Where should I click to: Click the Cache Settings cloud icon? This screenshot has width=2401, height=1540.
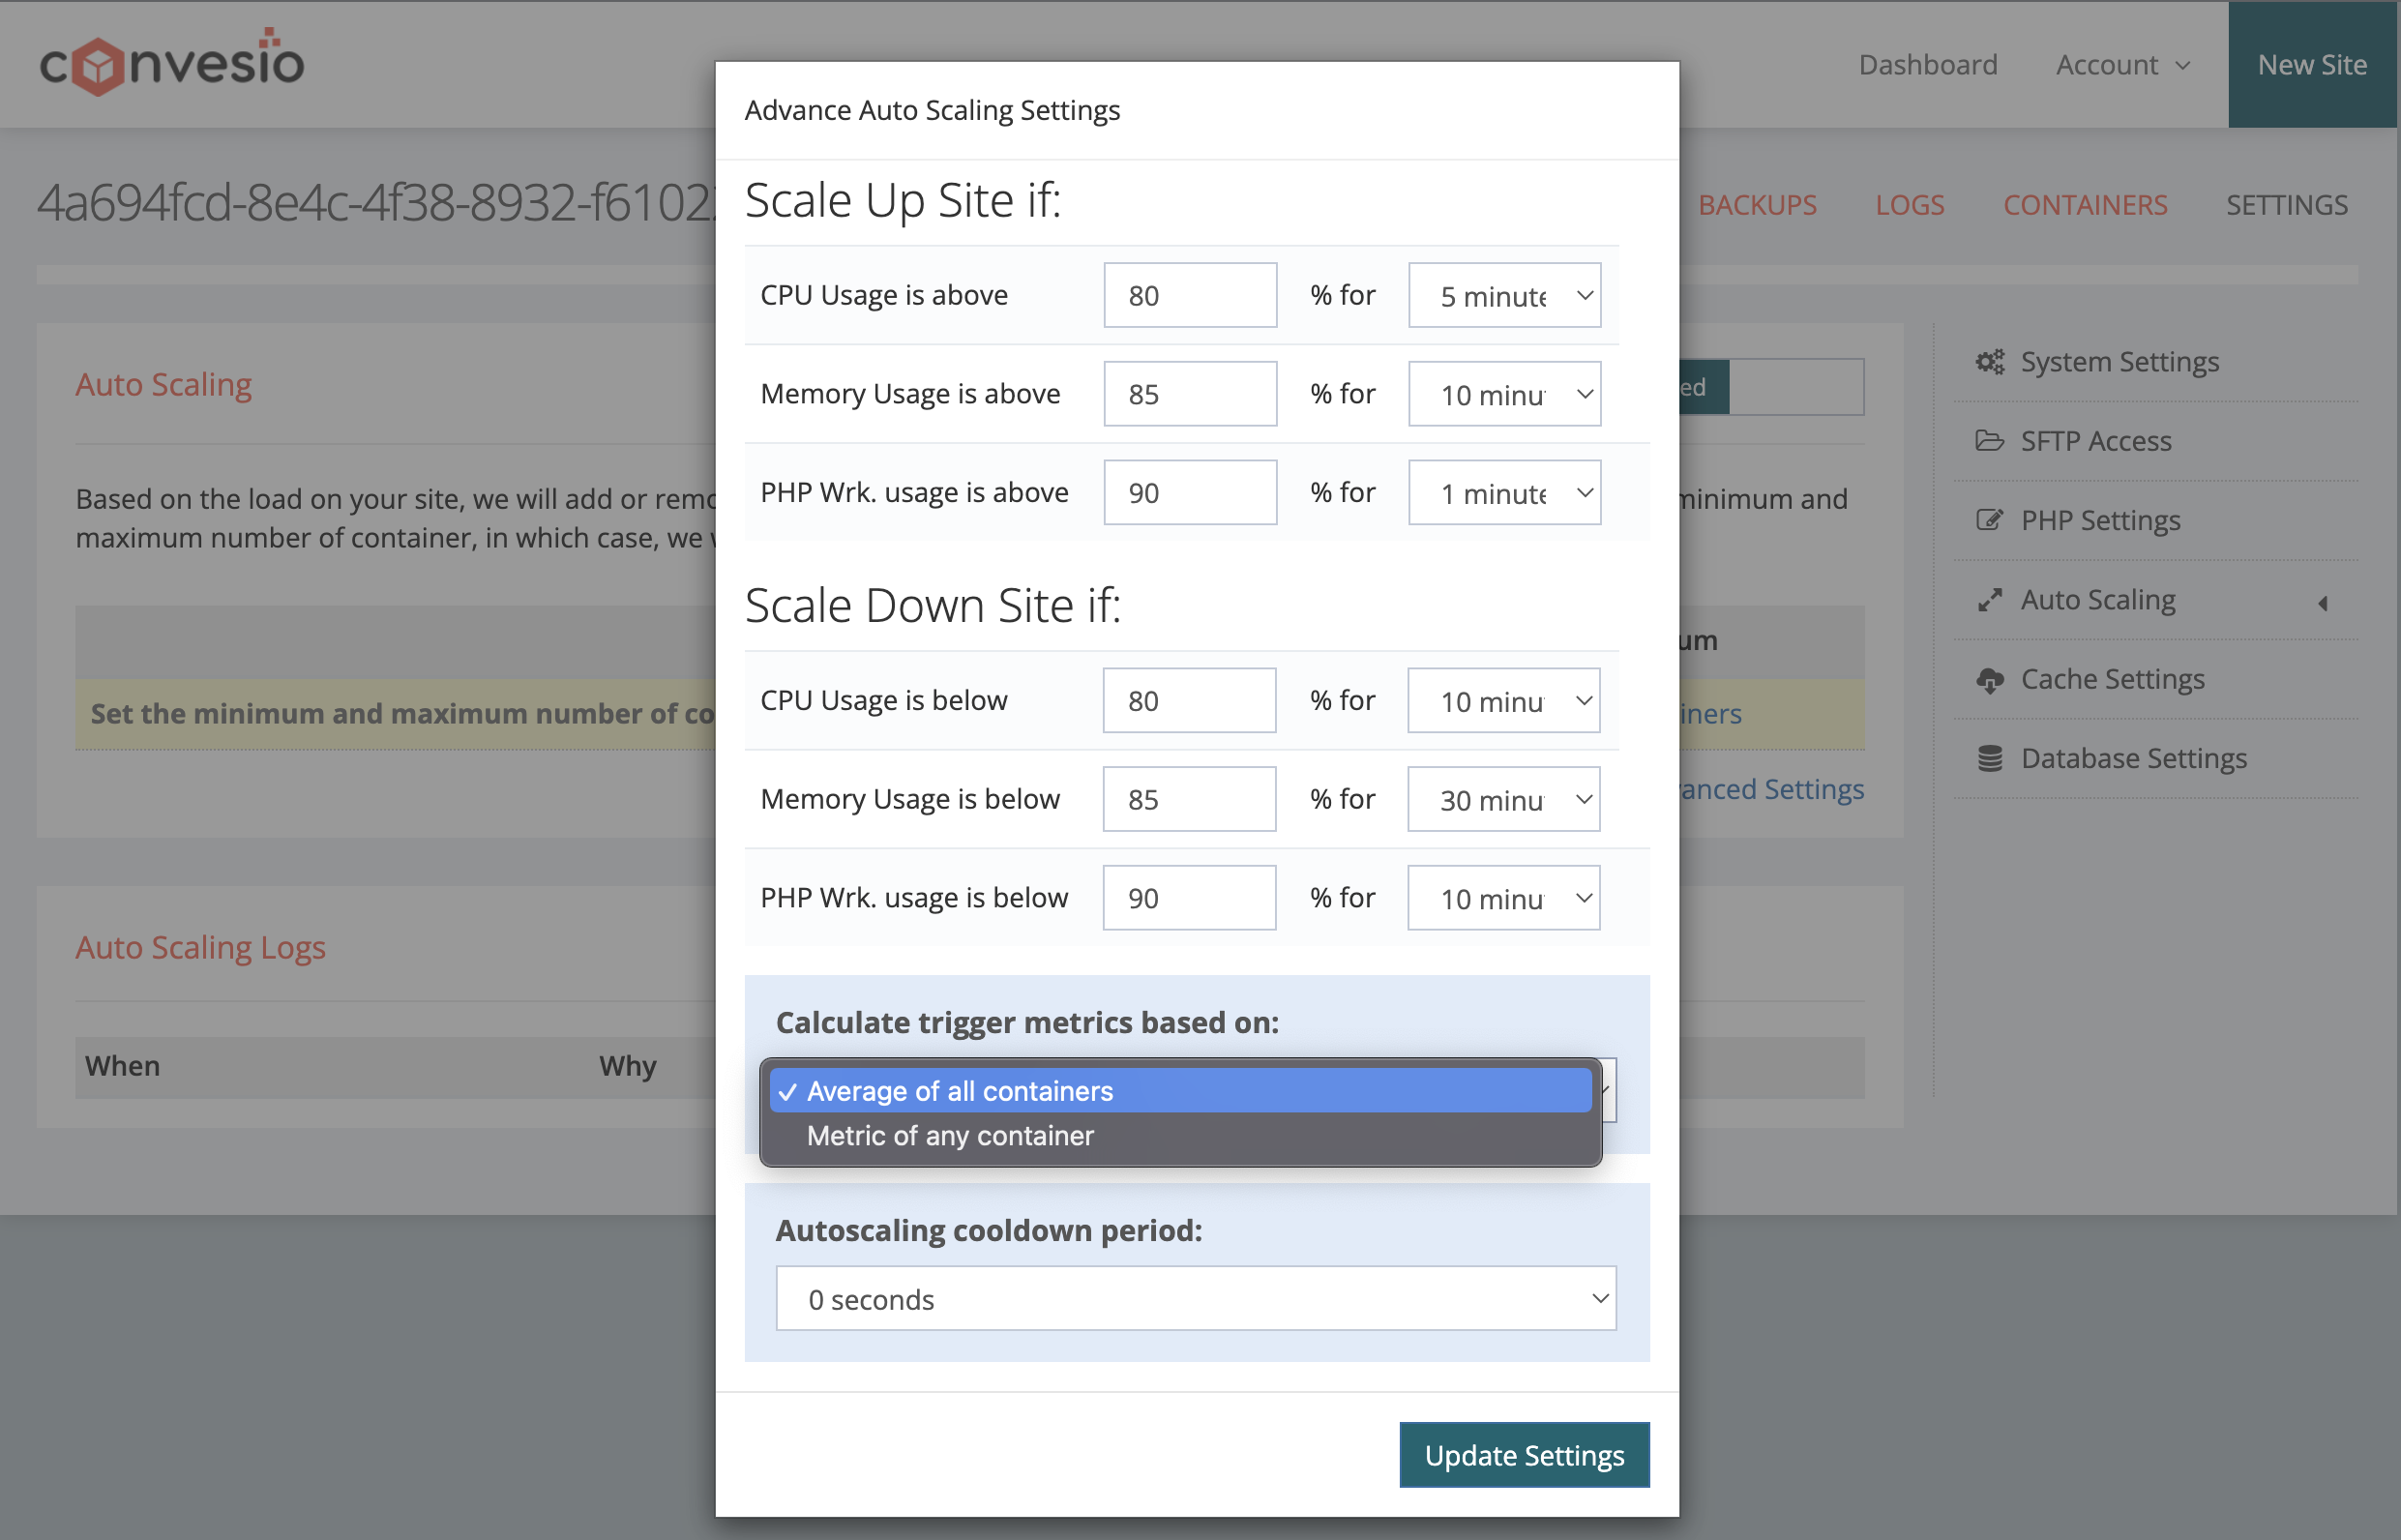1989,680
